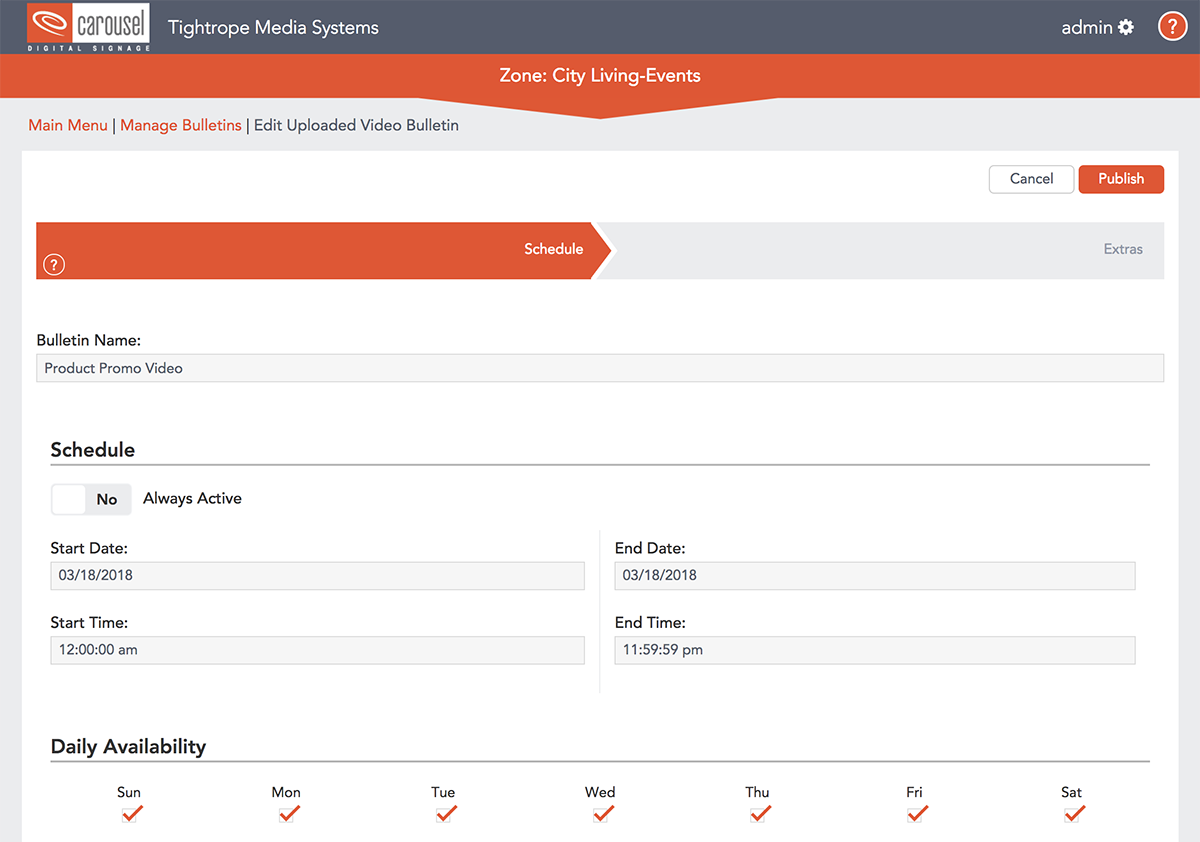
Task: Go to Main Menu link
Action: pyautogui.click(x=68, y=125)
